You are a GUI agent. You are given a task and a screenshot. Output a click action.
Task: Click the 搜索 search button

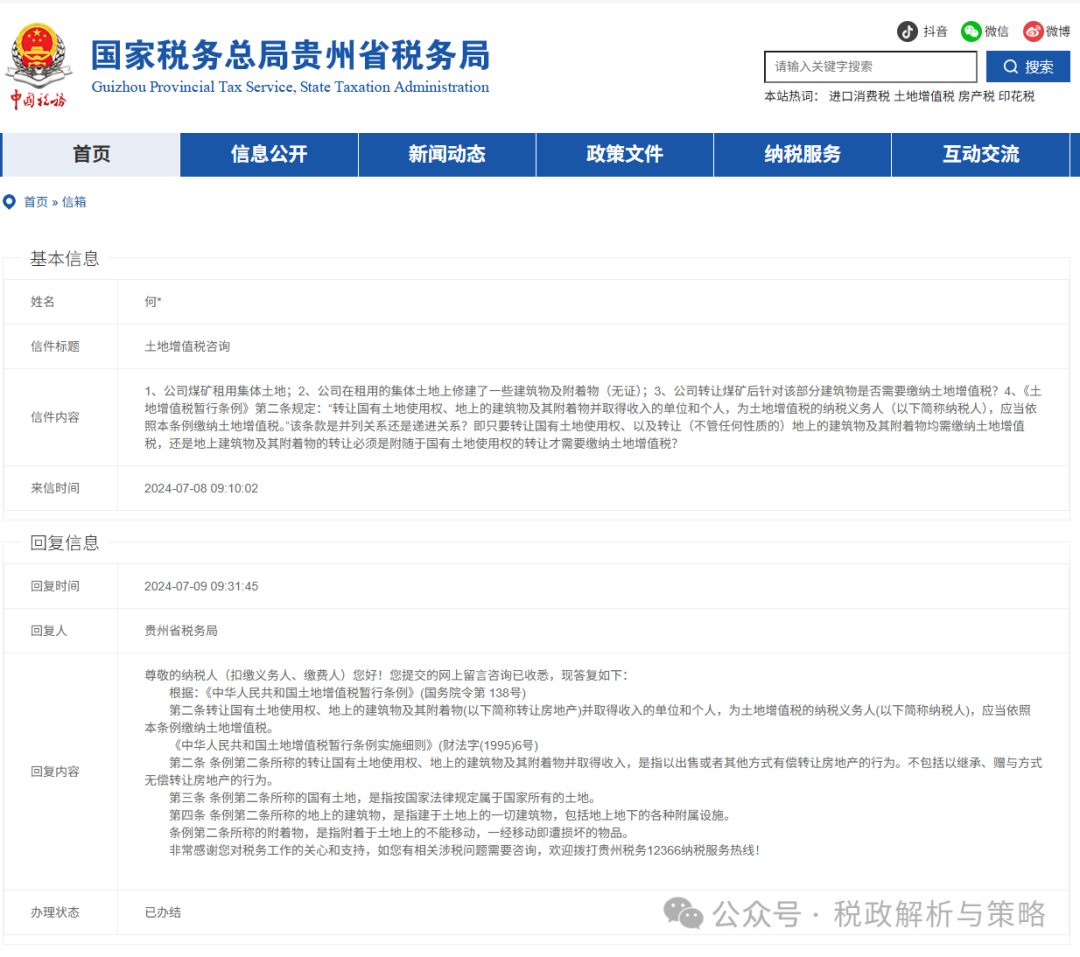1028,67
